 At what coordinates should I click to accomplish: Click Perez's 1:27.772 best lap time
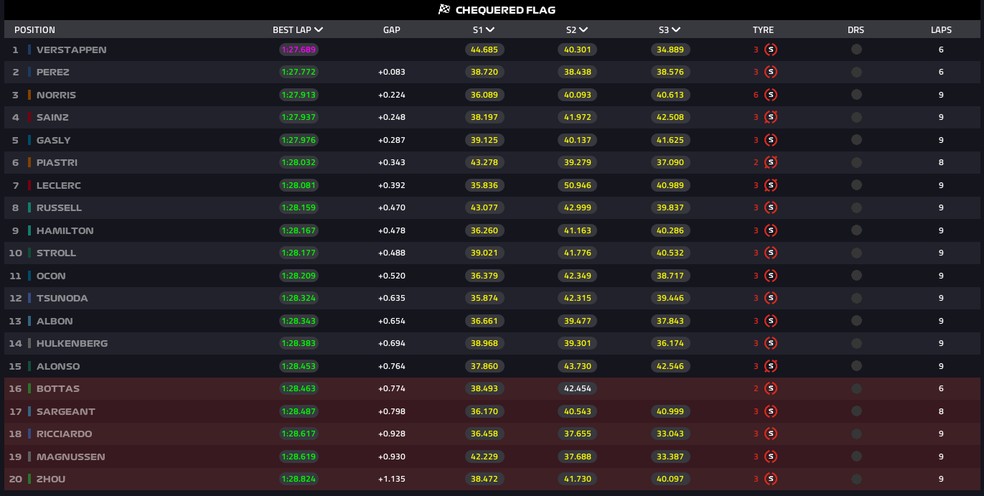pos(299,72)
